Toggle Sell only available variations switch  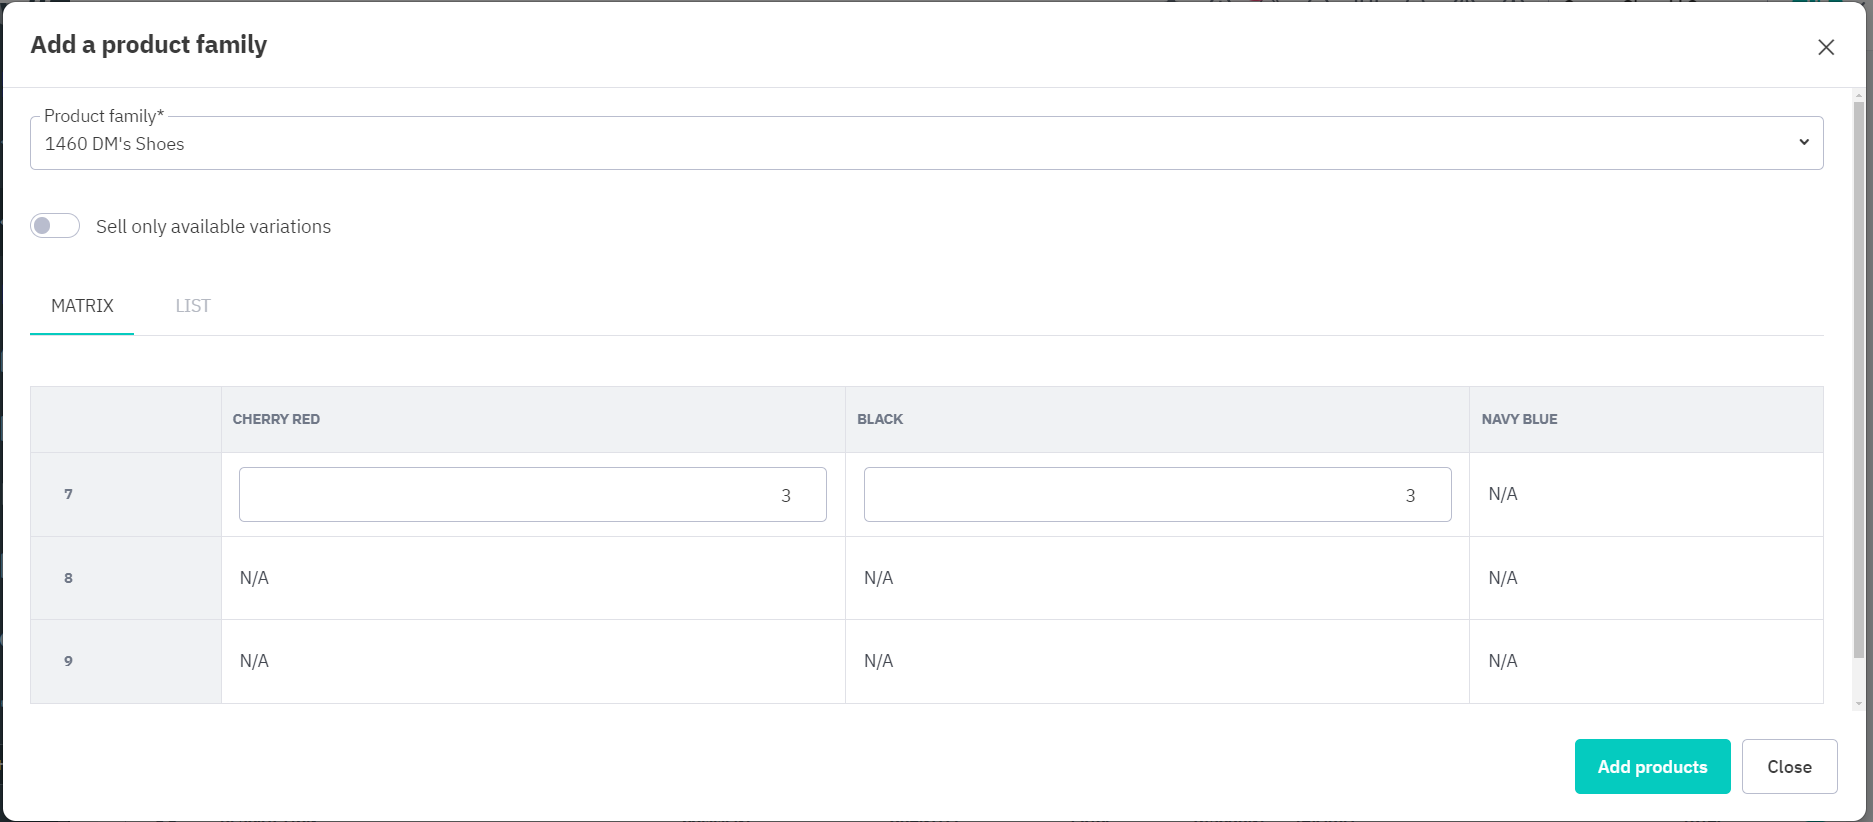coord(55,226)
